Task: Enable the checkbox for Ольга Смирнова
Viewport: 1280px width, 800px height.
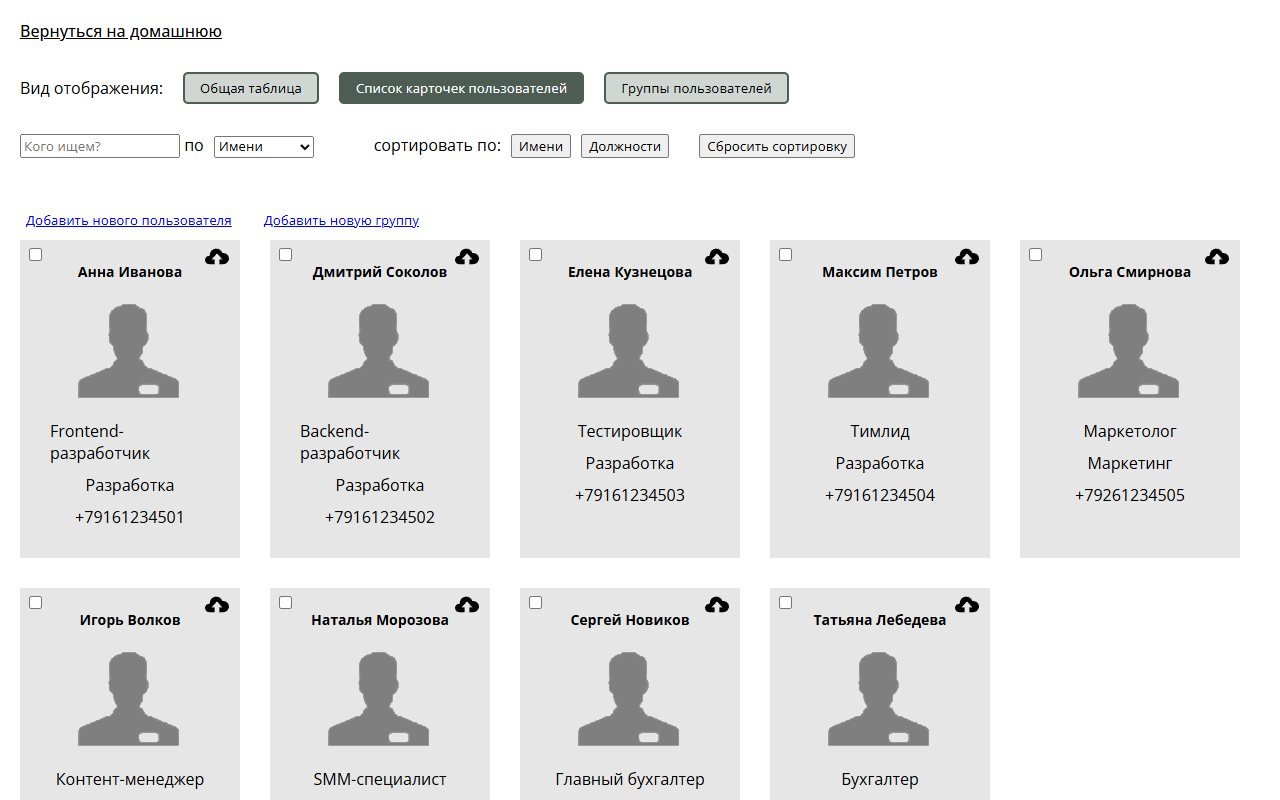Action: coord(1036,255)
